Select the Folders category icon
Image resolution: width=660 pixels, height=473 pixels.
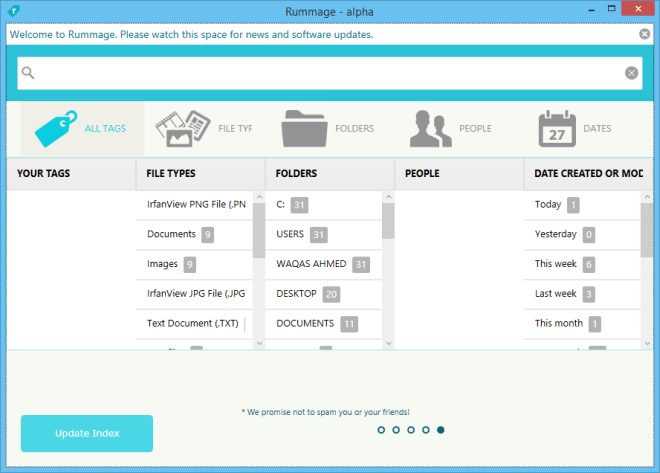click(x=304, y=128)
